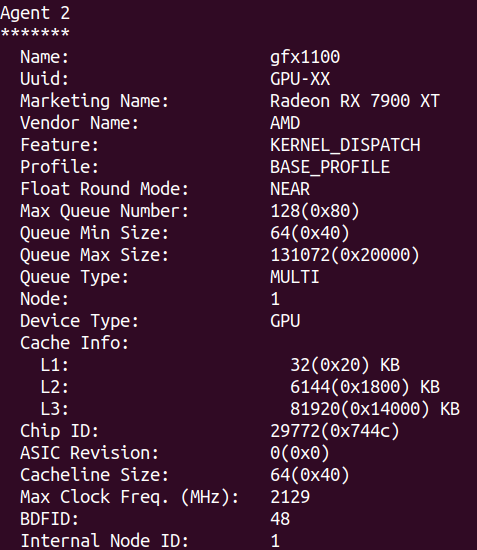Viewport: 477px width, 550px height.
Task: Select the 'KERNEL_DISPATCH' feature value
Action: 345,145
